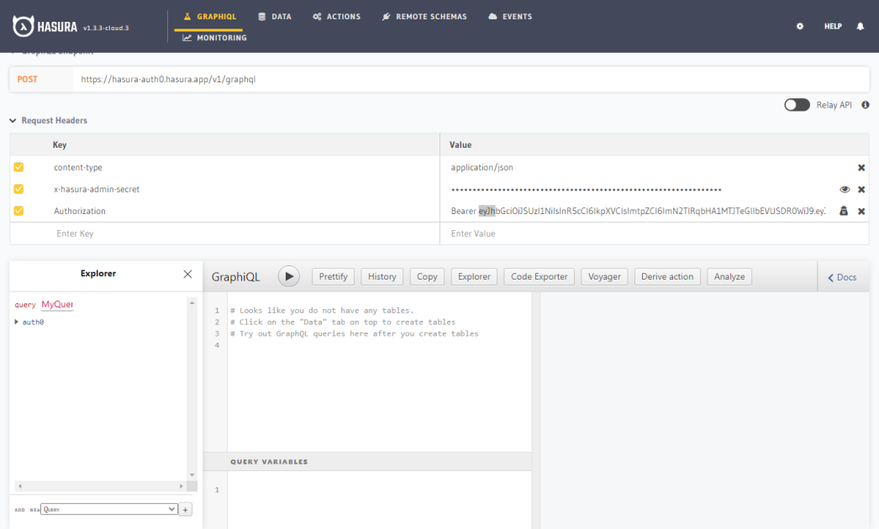The height and width of the screenshot is (529, 879).
Task: Run the query with play button
Action: pos(289,276)
